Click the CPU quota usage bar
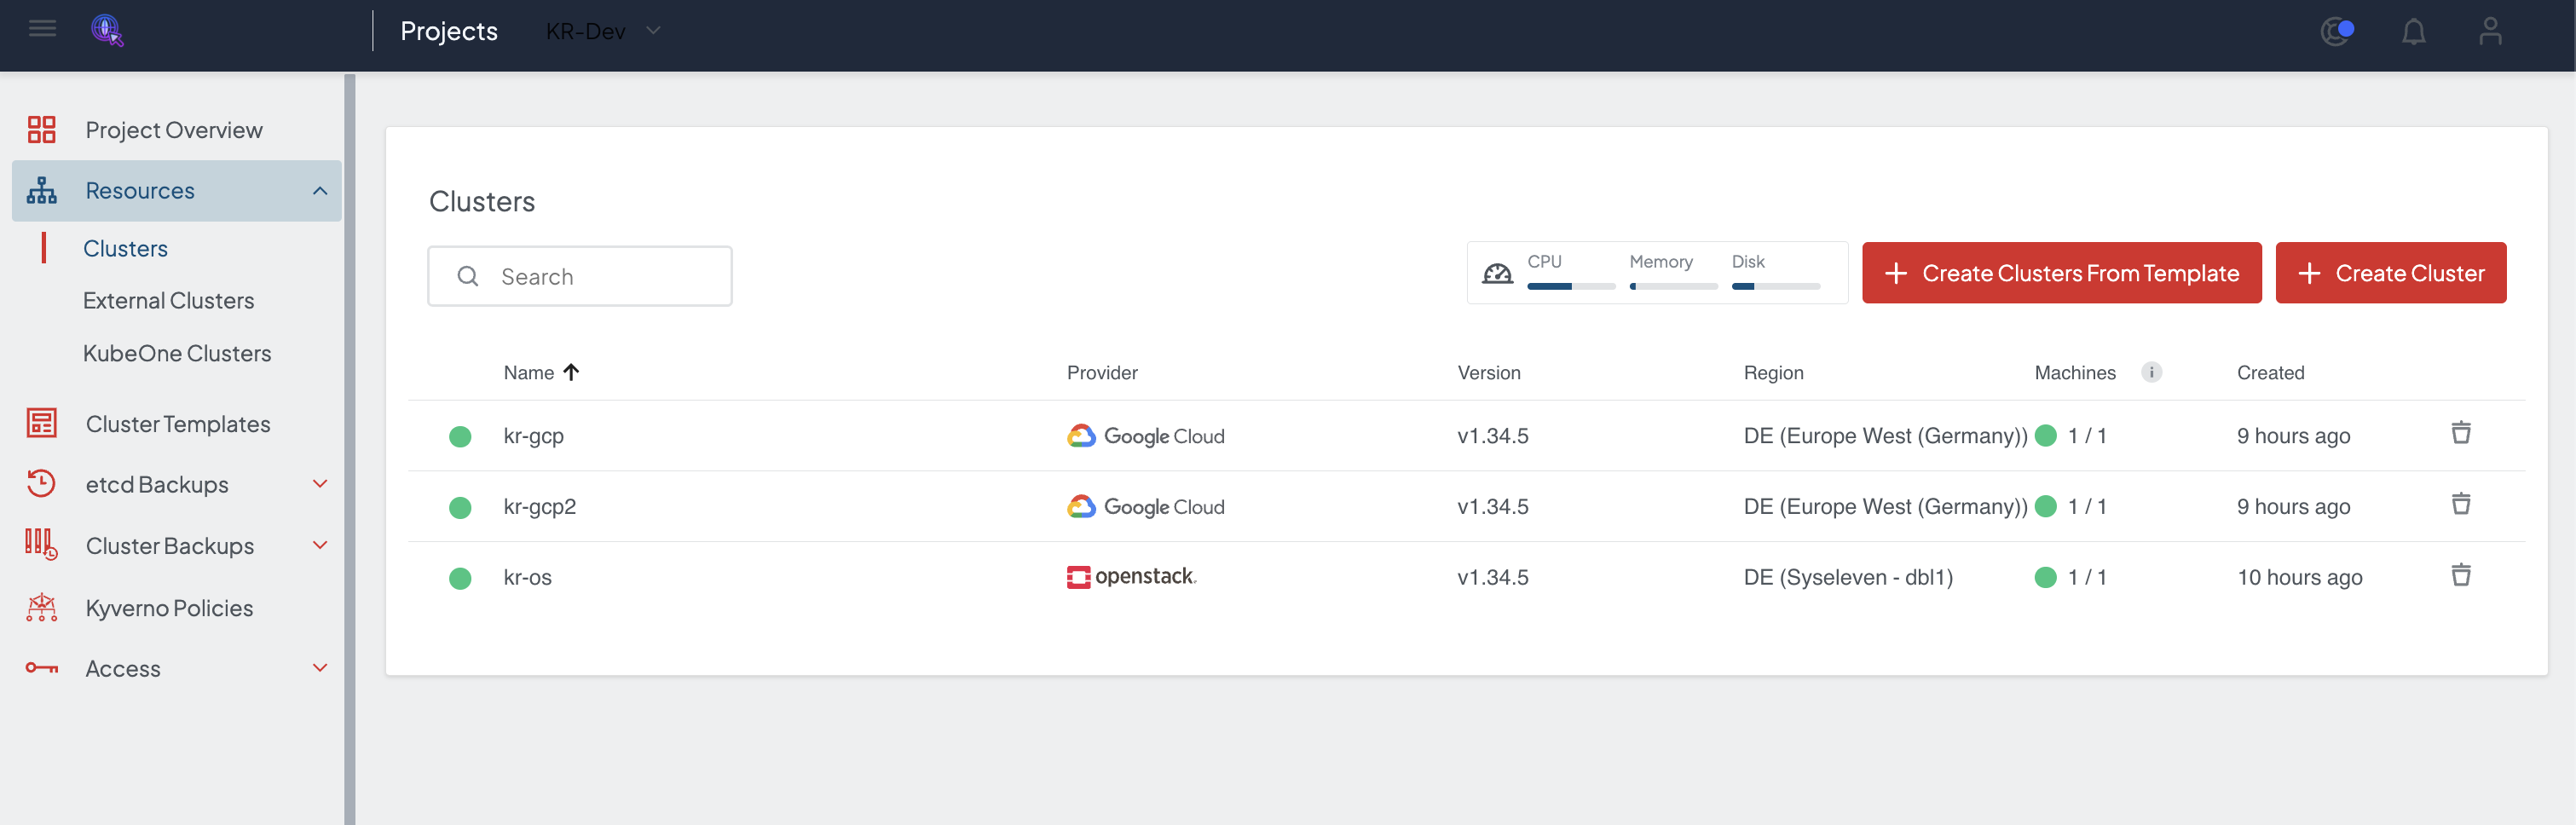The image size is (2576, 825). (x=1570, y=286)
